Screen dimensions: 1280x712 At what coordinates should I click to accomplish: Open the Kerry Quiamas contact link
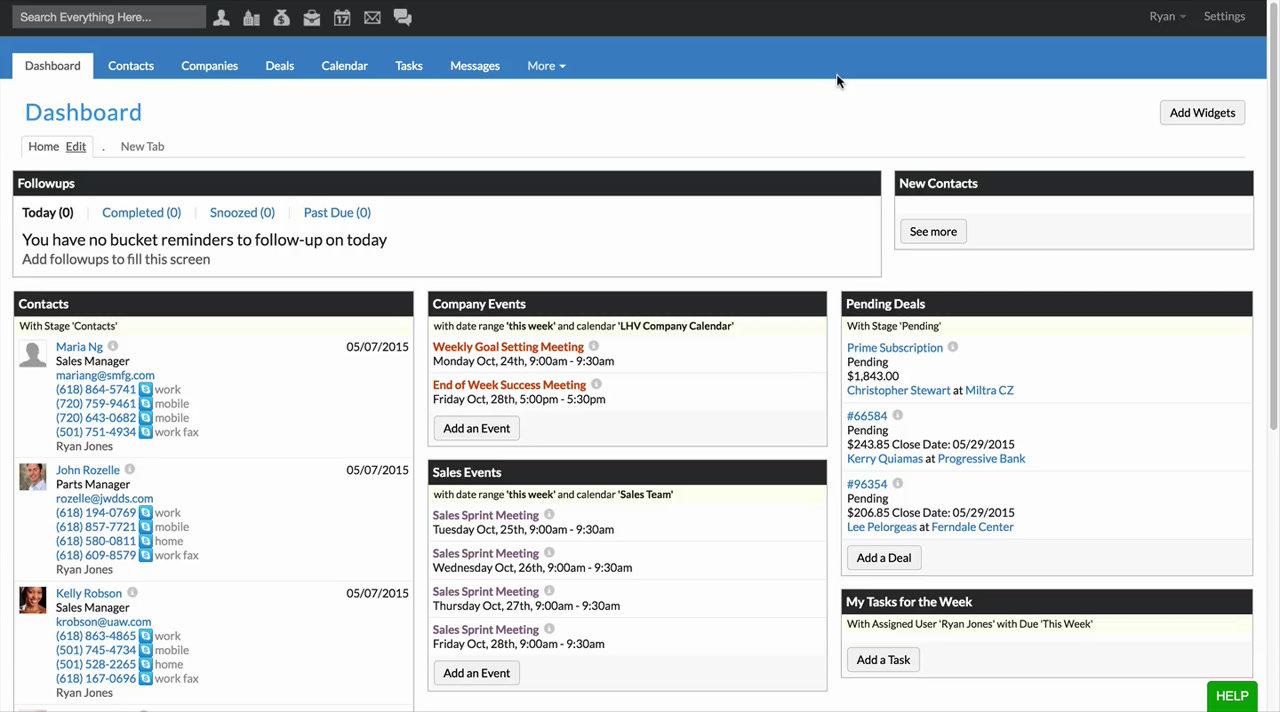(x=885, y=458)
